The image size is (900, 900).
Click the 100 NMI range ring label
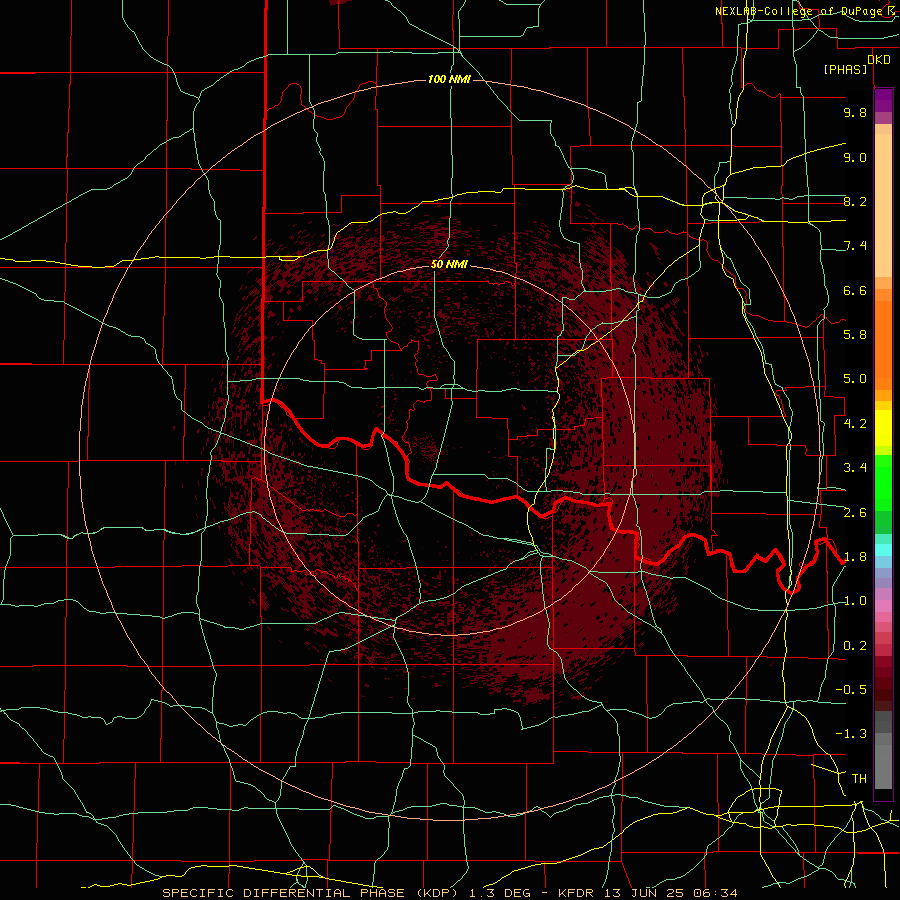point(449,79)
